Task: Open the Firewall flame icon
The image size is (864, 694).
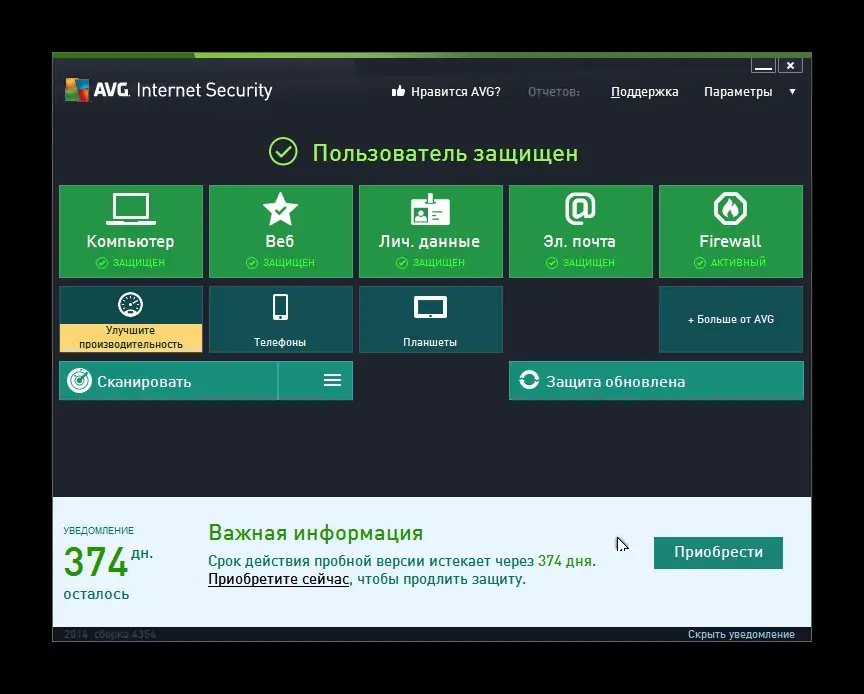Action: (x=730, y=209)
